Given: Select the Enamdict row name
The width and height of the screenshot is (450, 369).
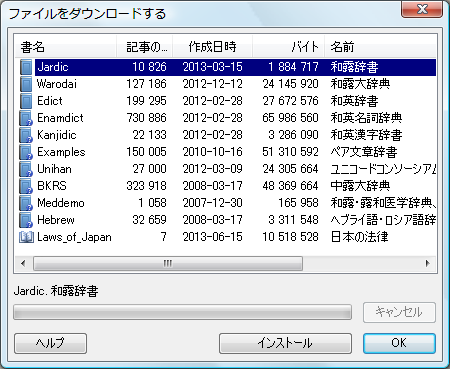Looking at the screenshot, I should coord(60,118).
